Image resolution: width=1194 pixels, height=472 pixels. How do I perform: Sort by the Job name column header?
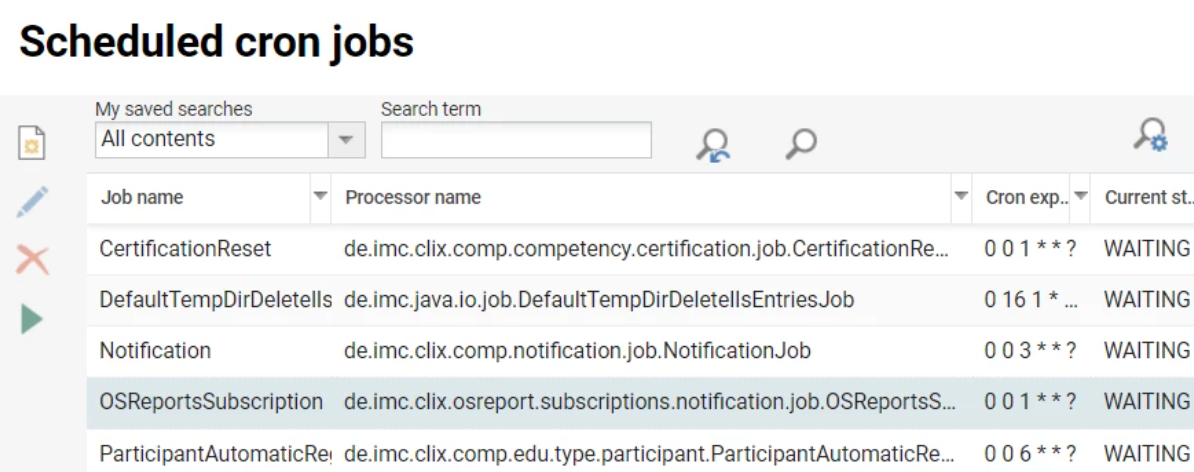point(142,198)
